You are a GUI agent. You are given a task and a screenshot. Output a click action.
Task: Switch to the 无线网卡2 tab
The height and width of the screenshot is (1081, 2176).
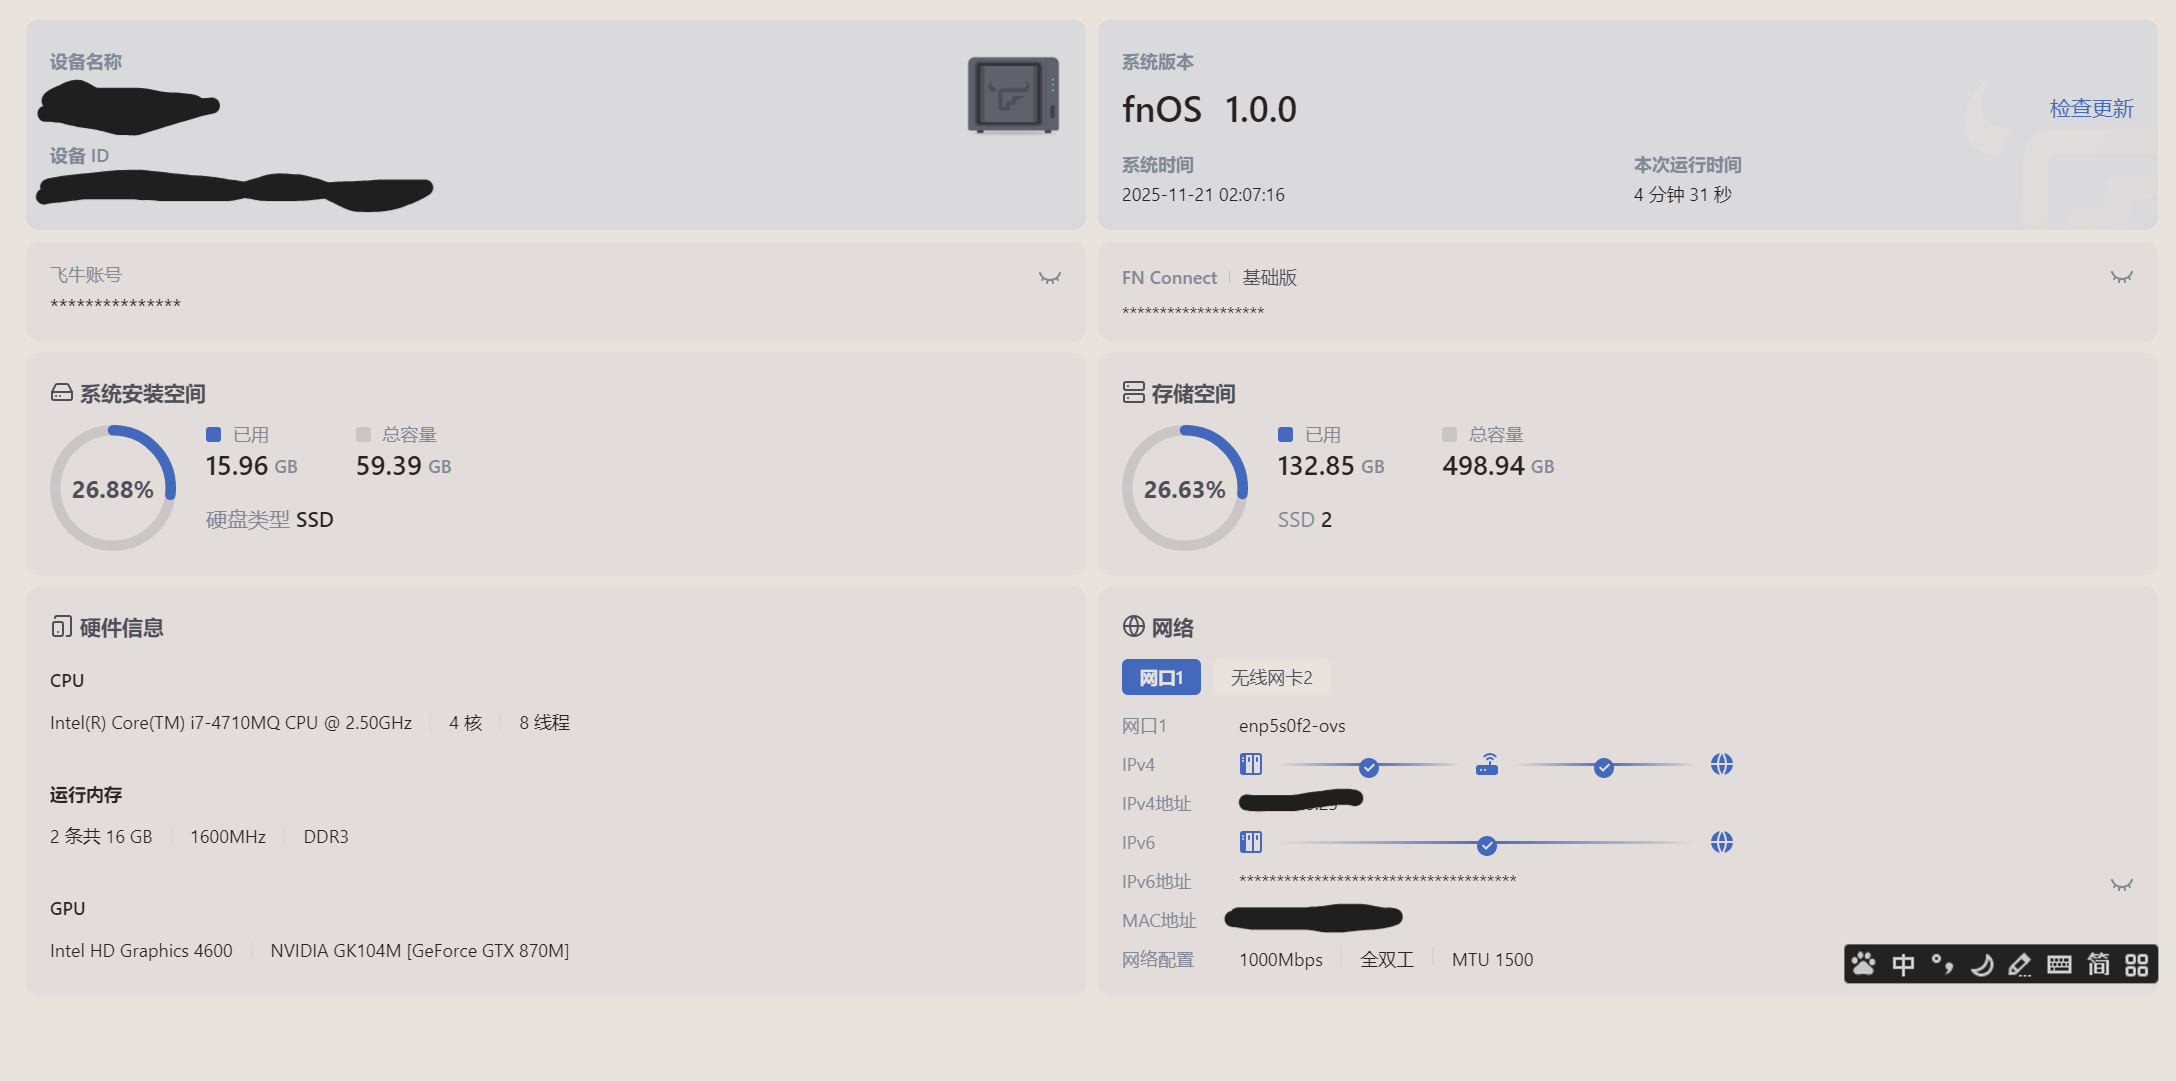coord(1271,678)
